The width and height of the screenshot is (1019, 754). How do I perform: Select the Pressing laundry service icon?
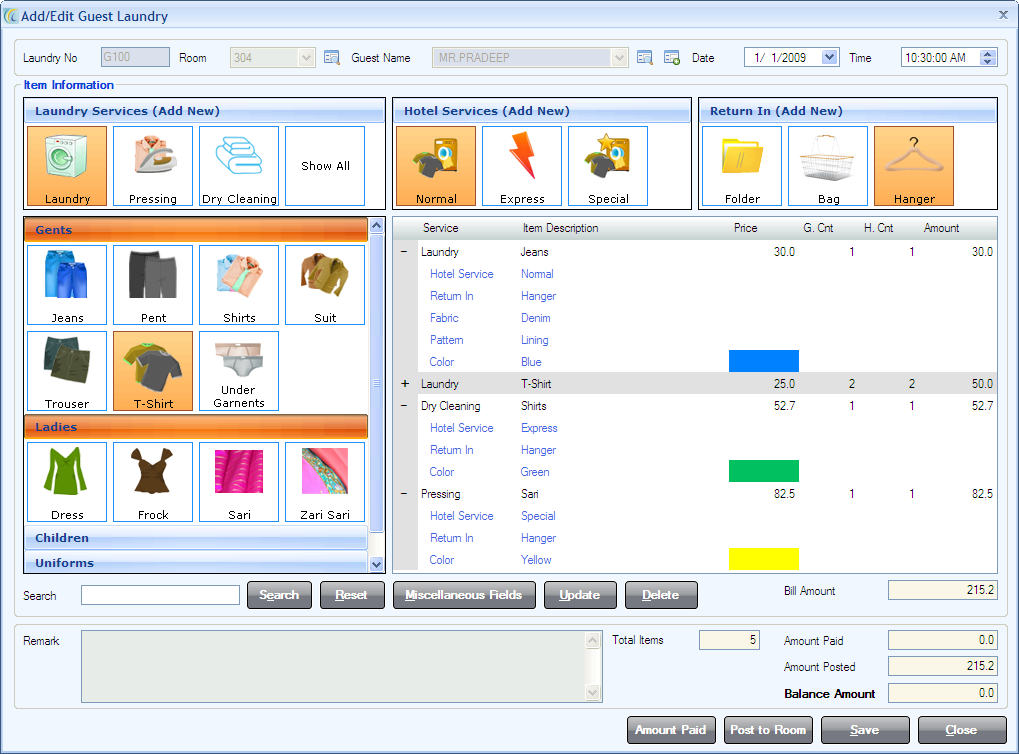click(153, 166)
